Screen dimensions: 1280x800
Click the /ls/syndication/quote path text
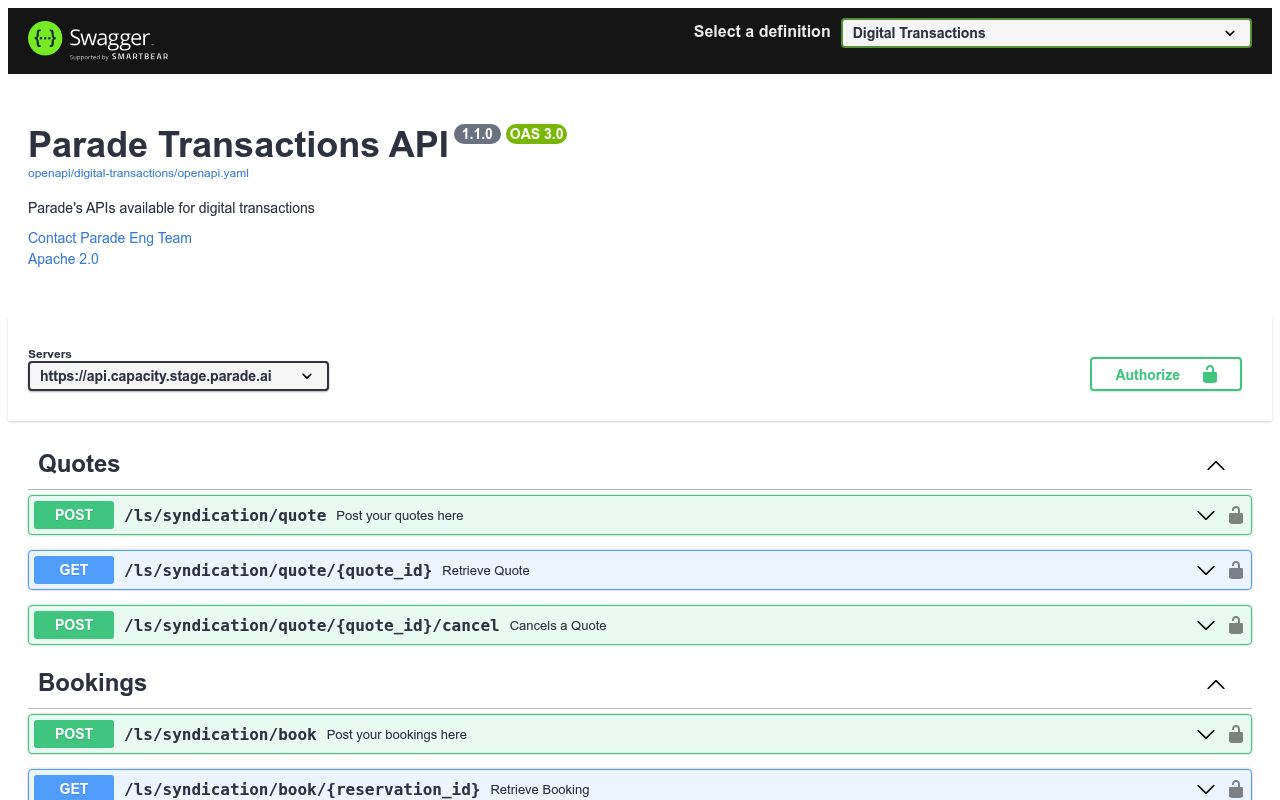point(225,515)
